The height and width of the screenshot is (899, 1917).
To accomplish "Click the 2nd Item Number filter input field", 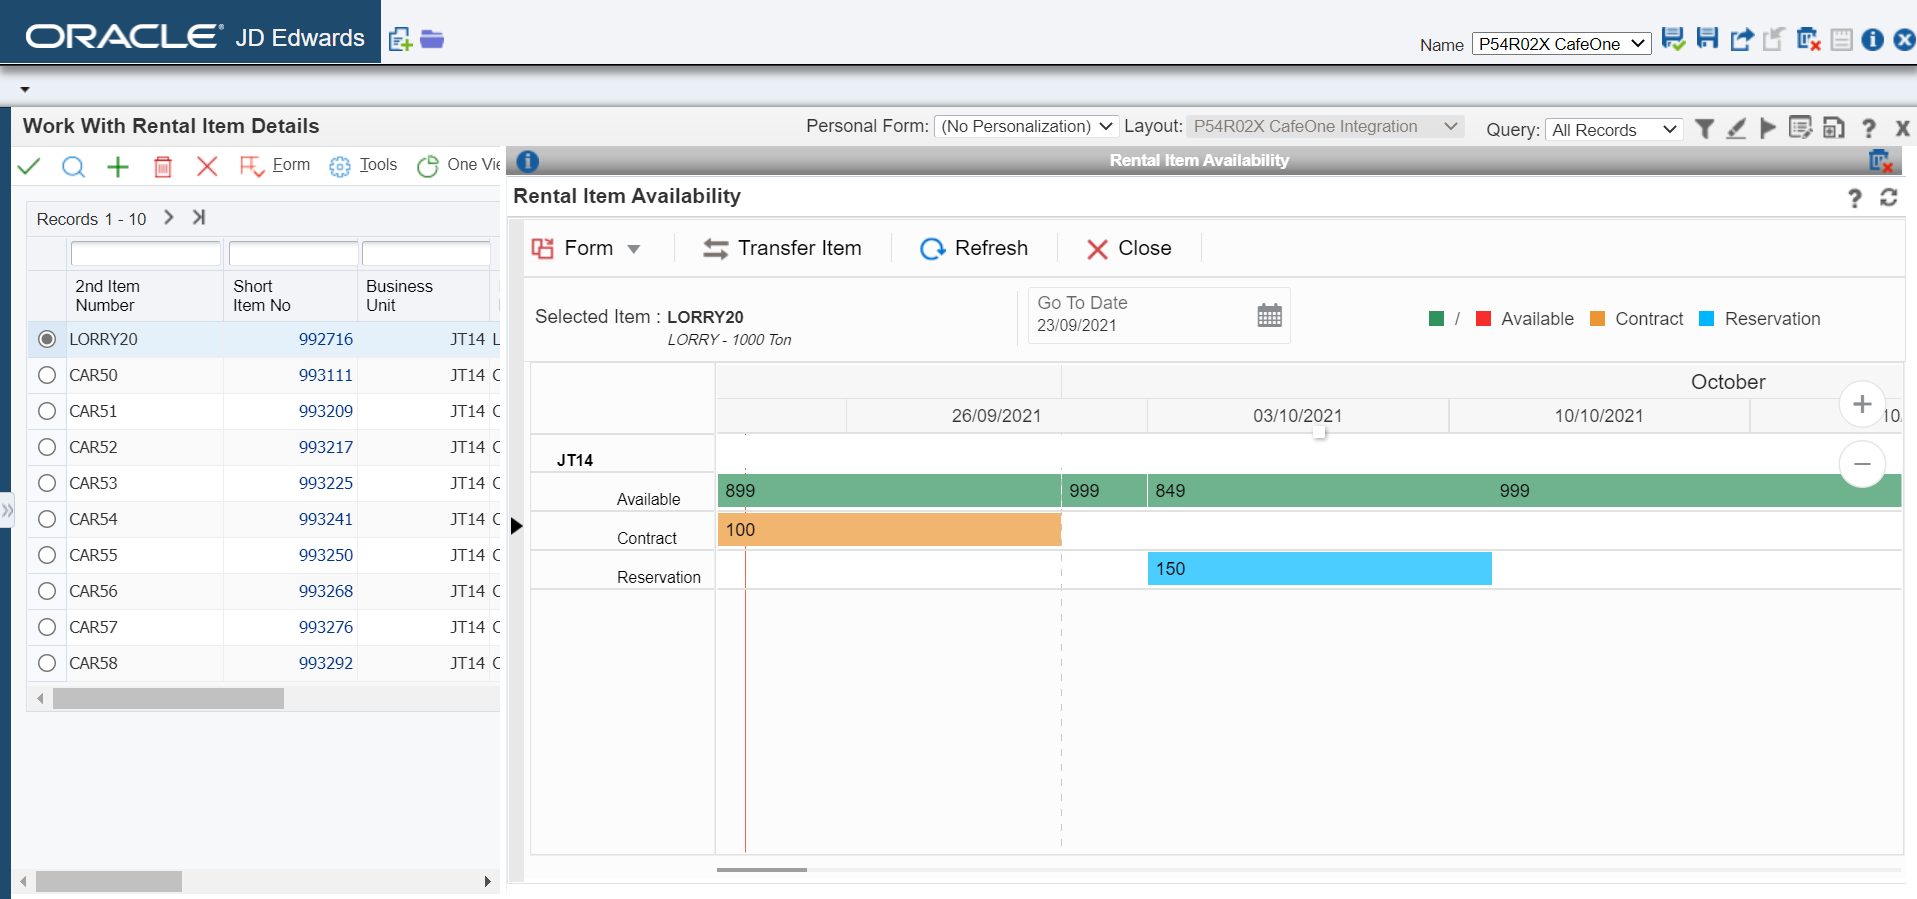I will tap(146, 253).
